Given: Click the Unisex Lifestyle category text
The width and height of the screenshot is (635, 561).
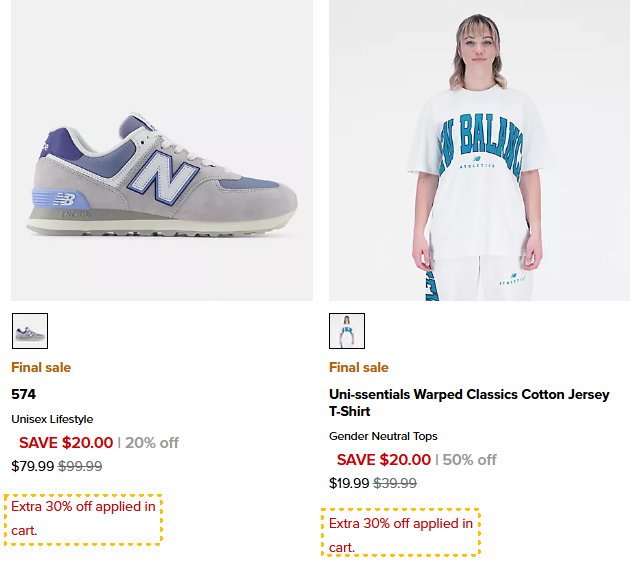Looking at the screenshot, I should coord(52,419).
